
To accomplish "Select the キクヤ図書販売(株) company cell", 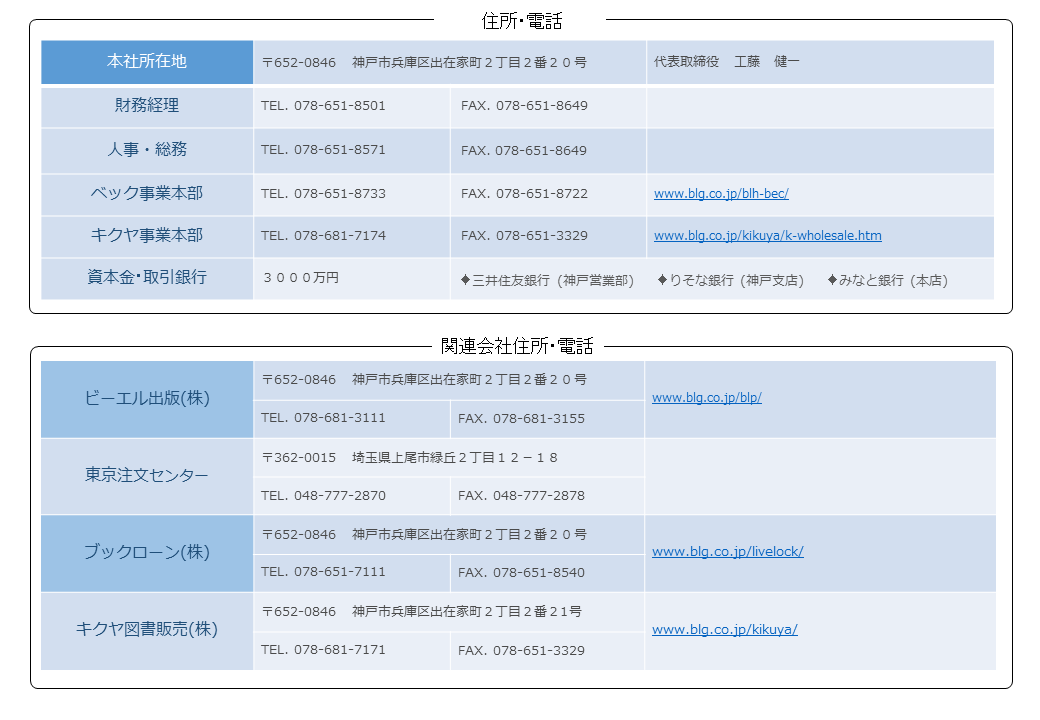I will pyautogui.click(x=147, y=630).
